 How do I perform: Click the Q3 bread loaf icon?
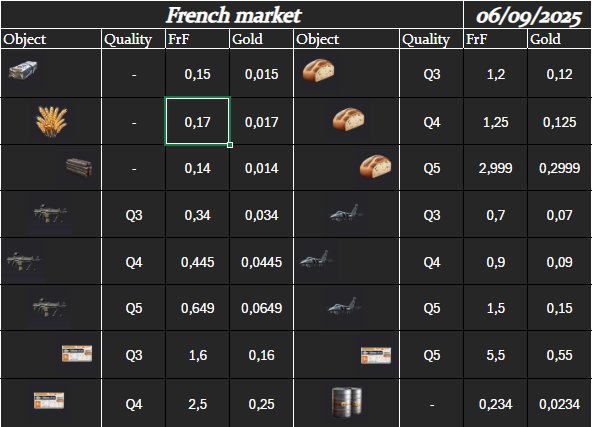[x=319, y=70]
